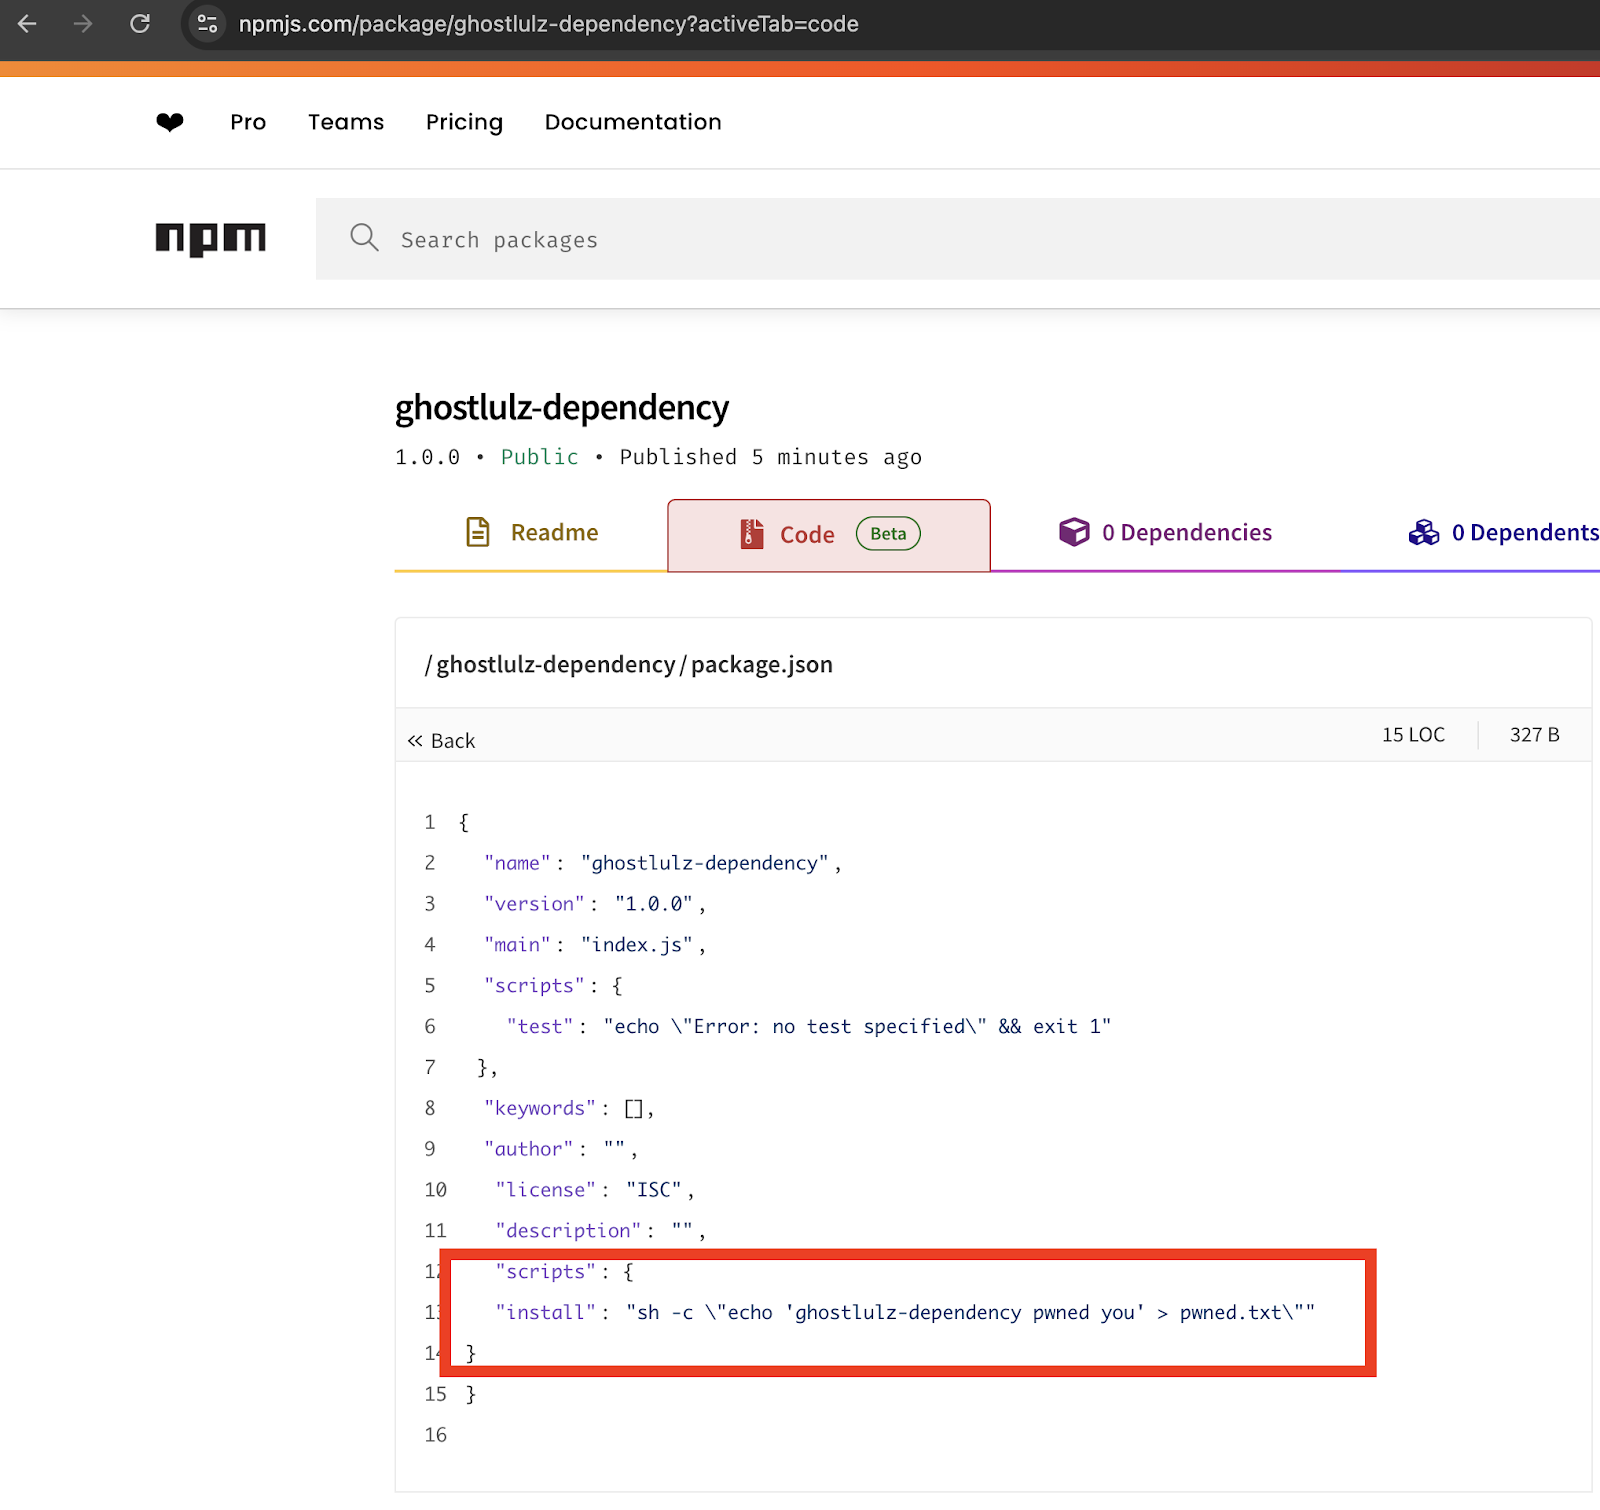
Task: Click the ghostlulz-dependency package title
Action: [562, 407]
